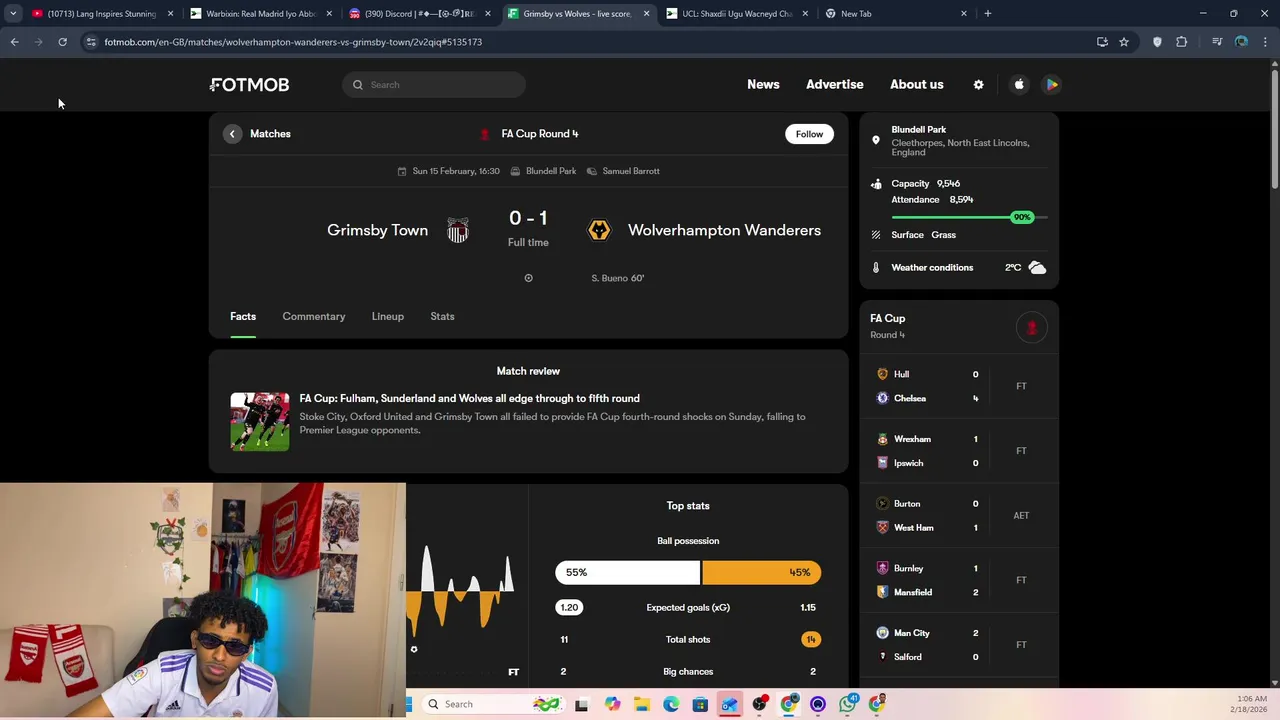Open the Chrome extensions puzzle icon
The width and height of the screenshot is (1280, 720).
coord(1182,42)
